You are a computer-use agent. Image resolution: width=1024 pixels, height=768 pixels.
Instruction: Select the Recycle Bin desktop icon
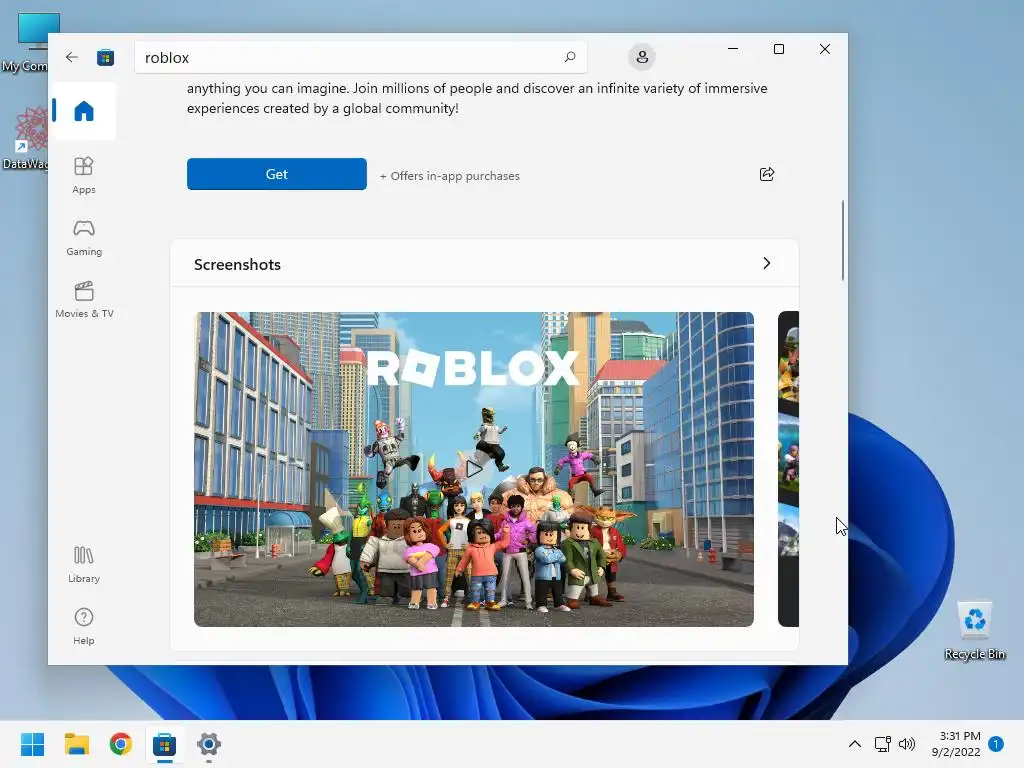pos(974,630)
